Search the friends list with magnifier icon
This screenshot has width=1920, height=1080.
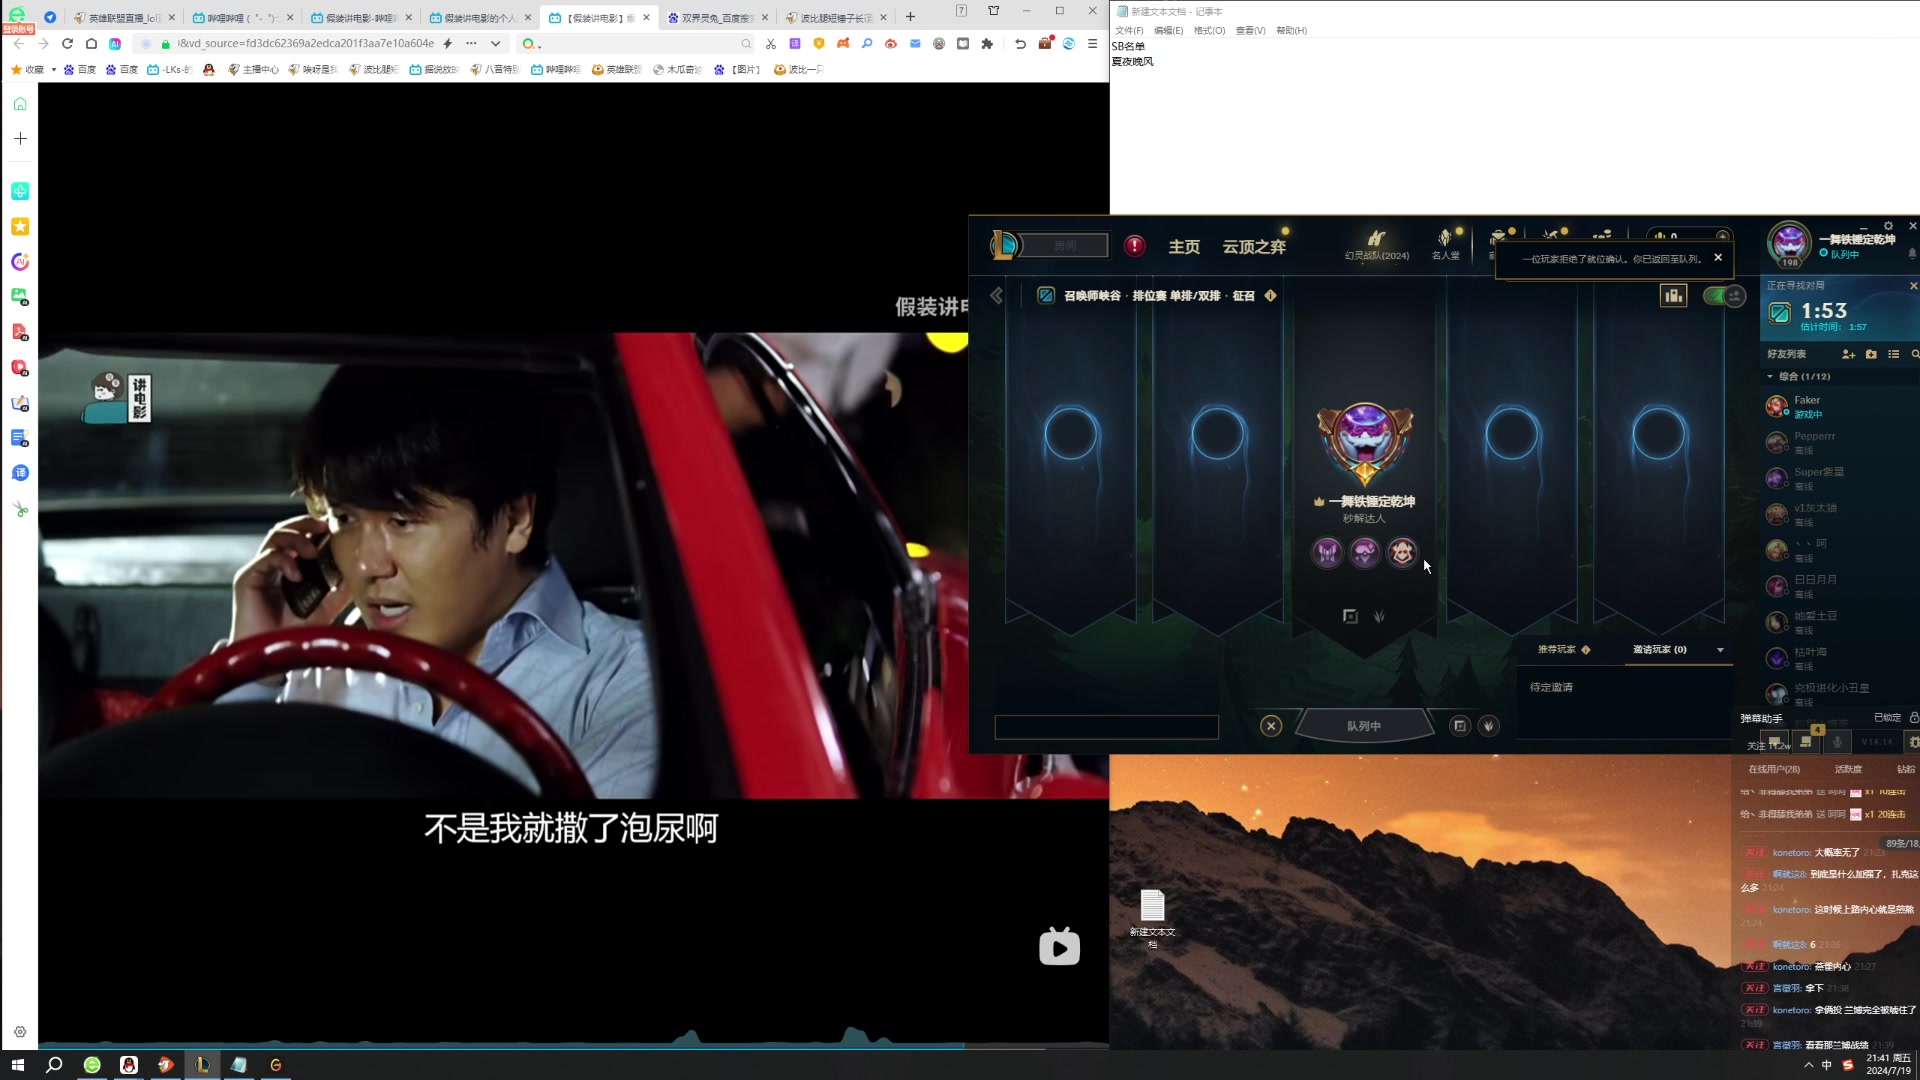(x=1914, y=354)
